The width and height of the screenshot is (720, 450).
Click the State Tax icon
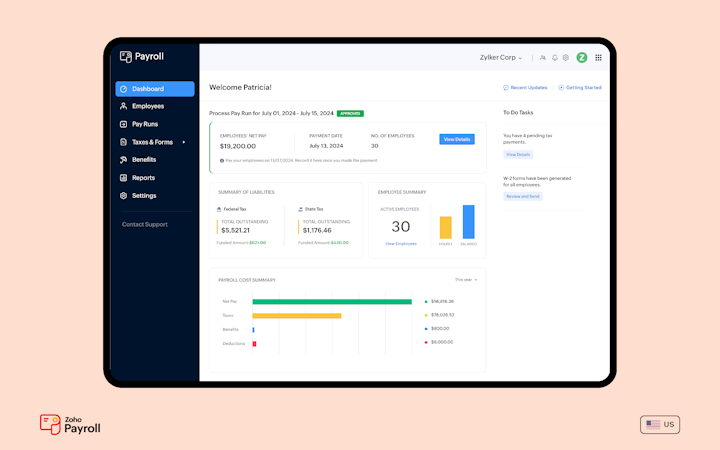[300, 209]
